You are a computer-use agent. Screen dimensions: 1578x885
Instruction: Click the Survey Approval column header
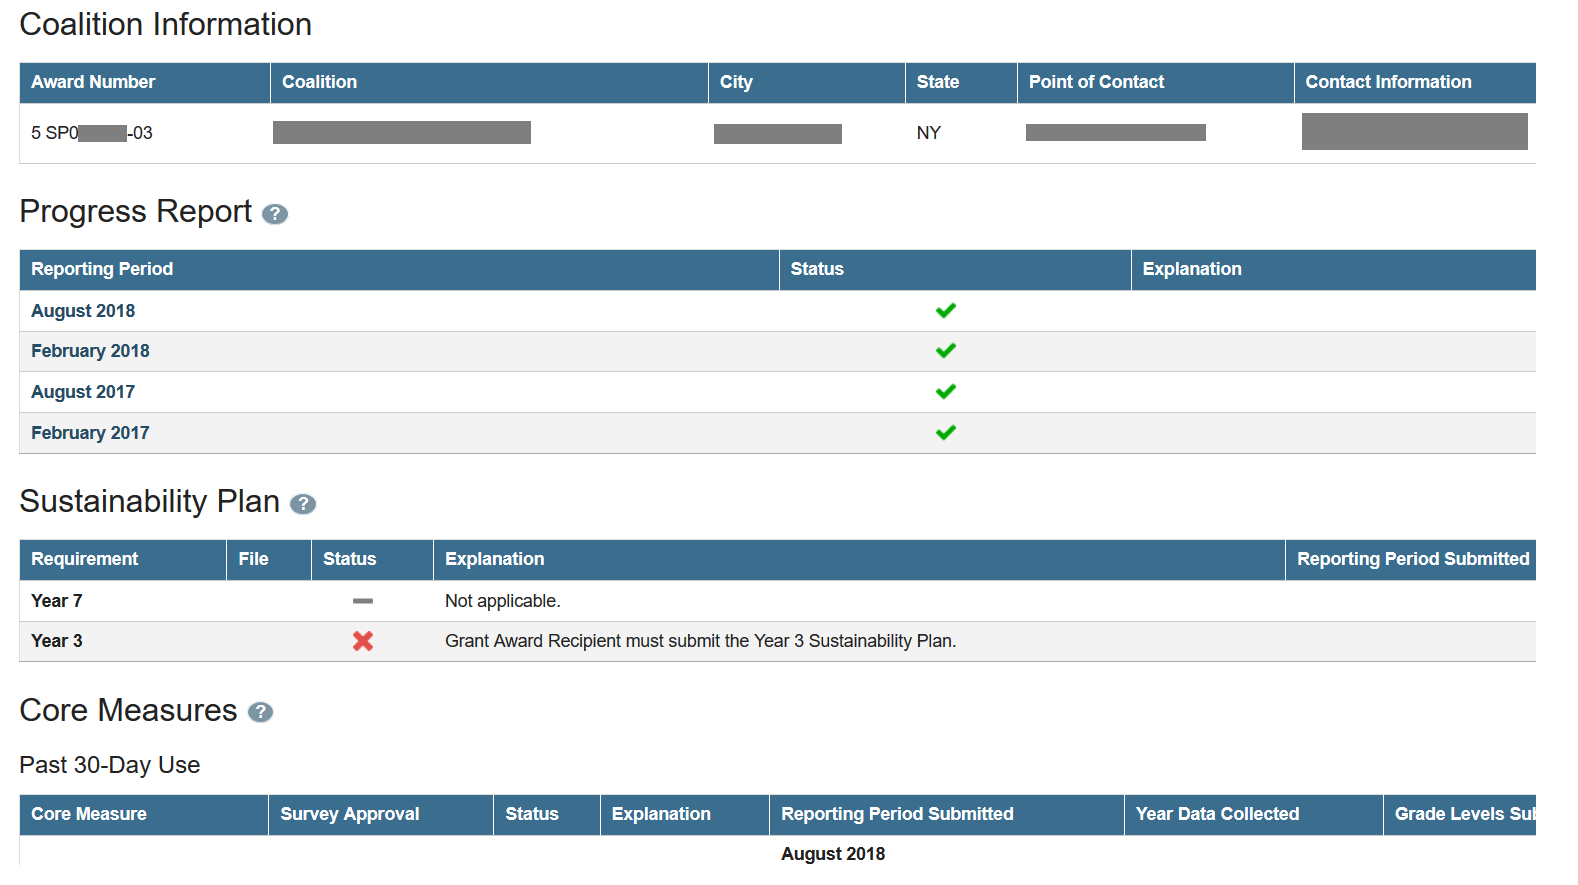pos(350,814)
